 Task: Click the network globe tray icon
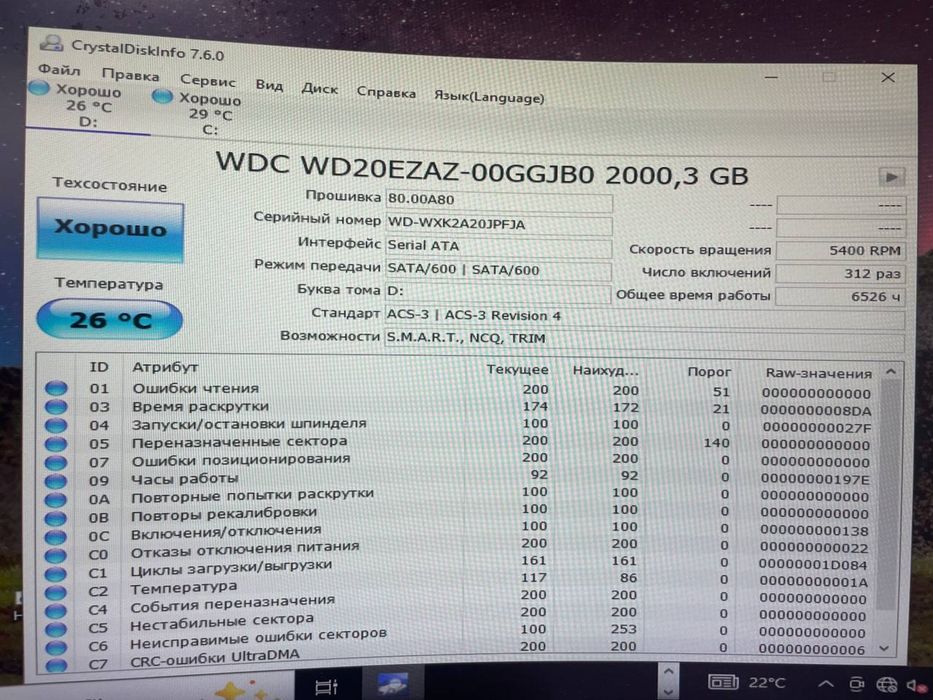click(x=887, y=685)
